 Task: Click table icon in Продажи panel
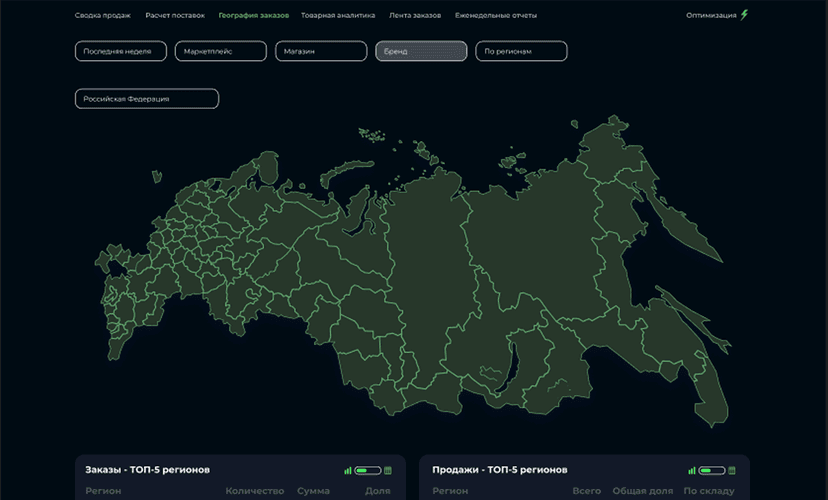731,470
